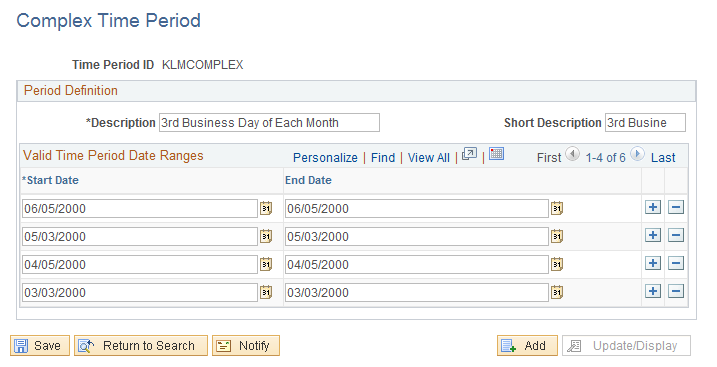Jump to First rows link

[549, 158]
